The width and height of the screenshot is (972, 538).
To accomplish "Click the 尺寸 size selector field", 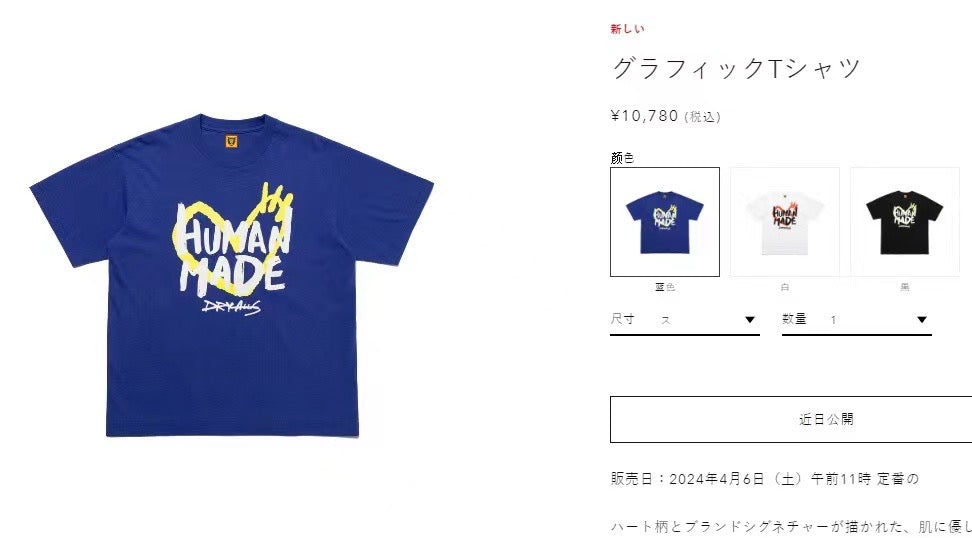I will coord(684,320).
